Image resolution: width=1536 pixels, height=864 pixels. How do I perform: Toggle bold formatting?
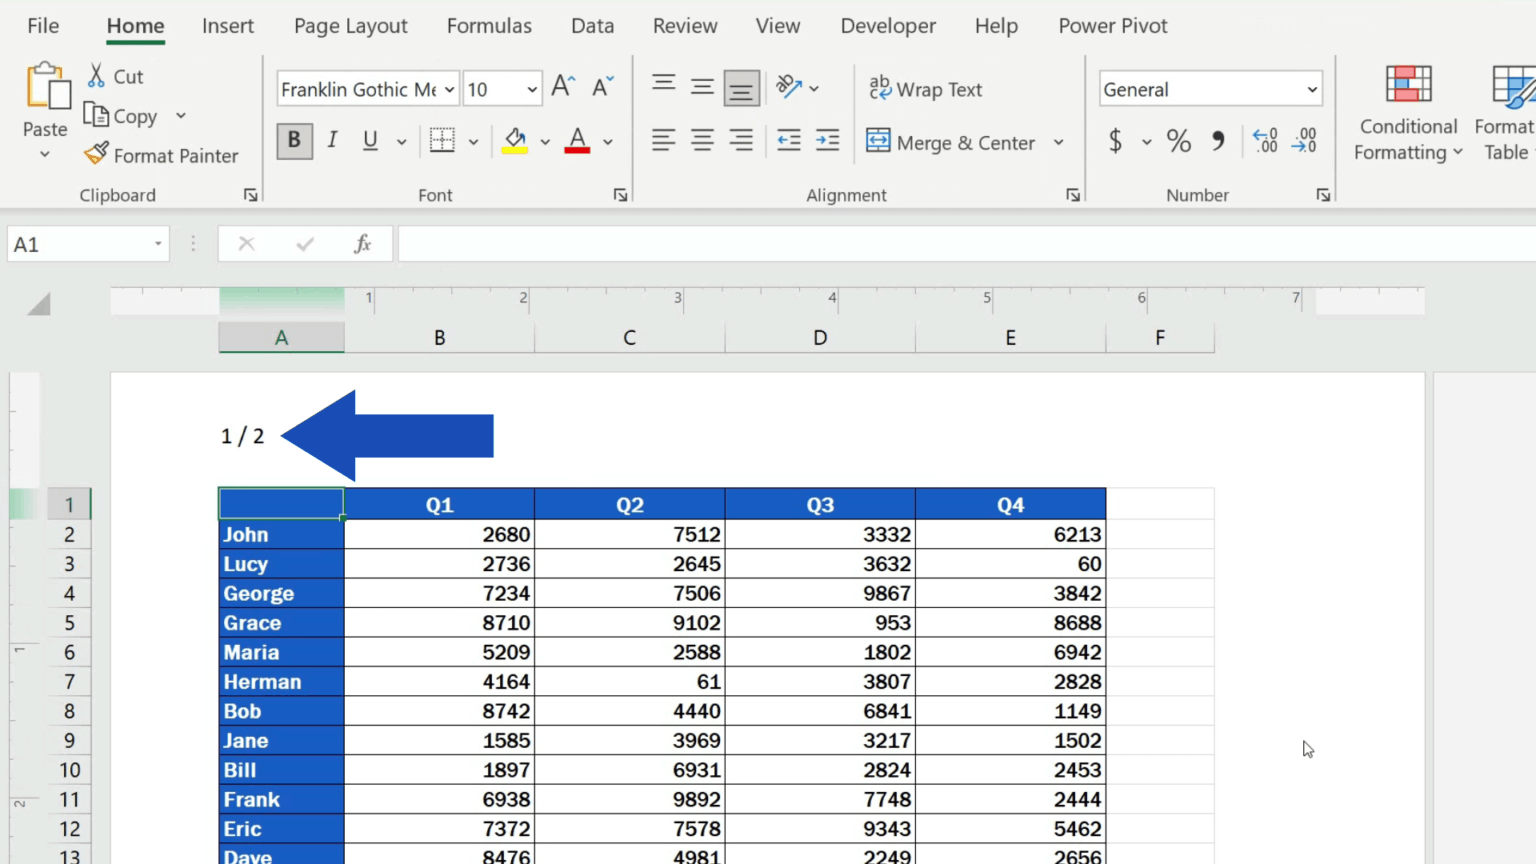click(293, 140)
